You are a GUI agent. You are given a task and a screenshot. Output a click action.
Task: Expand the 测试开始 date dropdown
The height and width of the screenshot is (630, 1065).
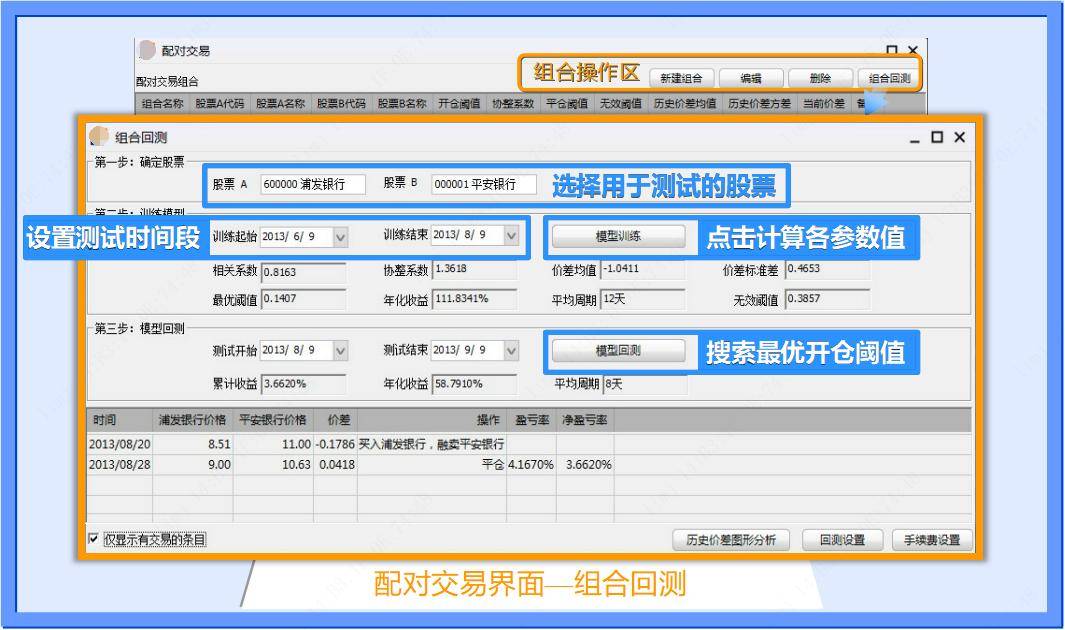pos(340,351)
